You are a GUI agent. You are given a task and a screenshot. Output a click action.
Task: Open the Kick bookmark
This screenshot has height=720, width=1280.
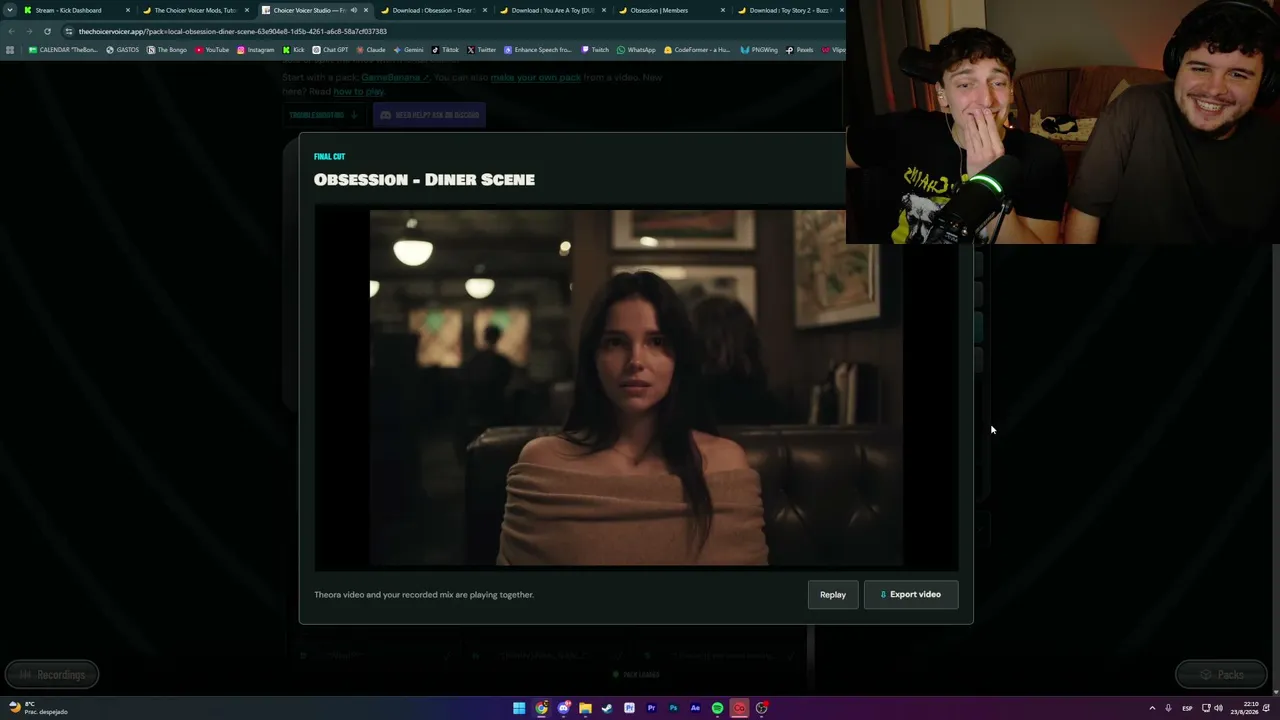coord(294,50)
